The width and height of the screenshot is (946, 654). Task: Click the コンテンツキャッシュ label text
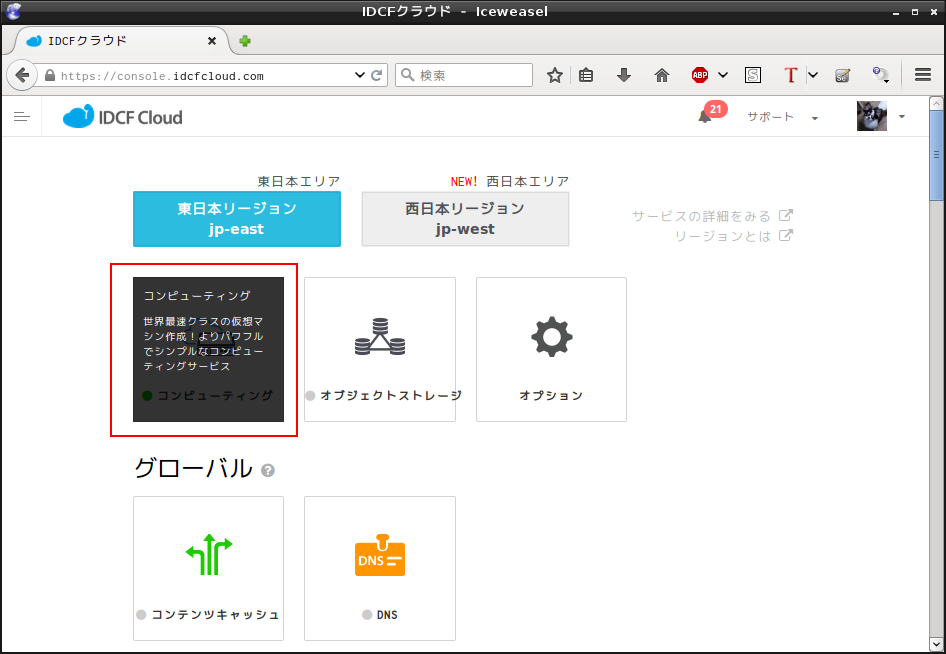click(x=215, y=615)
